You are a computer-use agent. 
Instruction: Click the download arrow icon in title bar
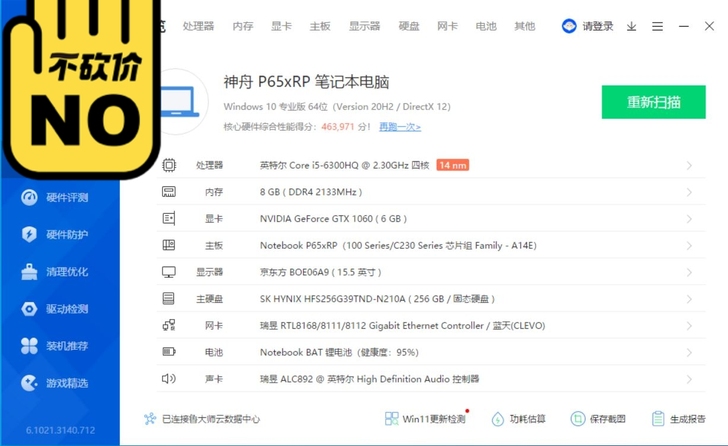pyautogui.click(x=631, y=26)
